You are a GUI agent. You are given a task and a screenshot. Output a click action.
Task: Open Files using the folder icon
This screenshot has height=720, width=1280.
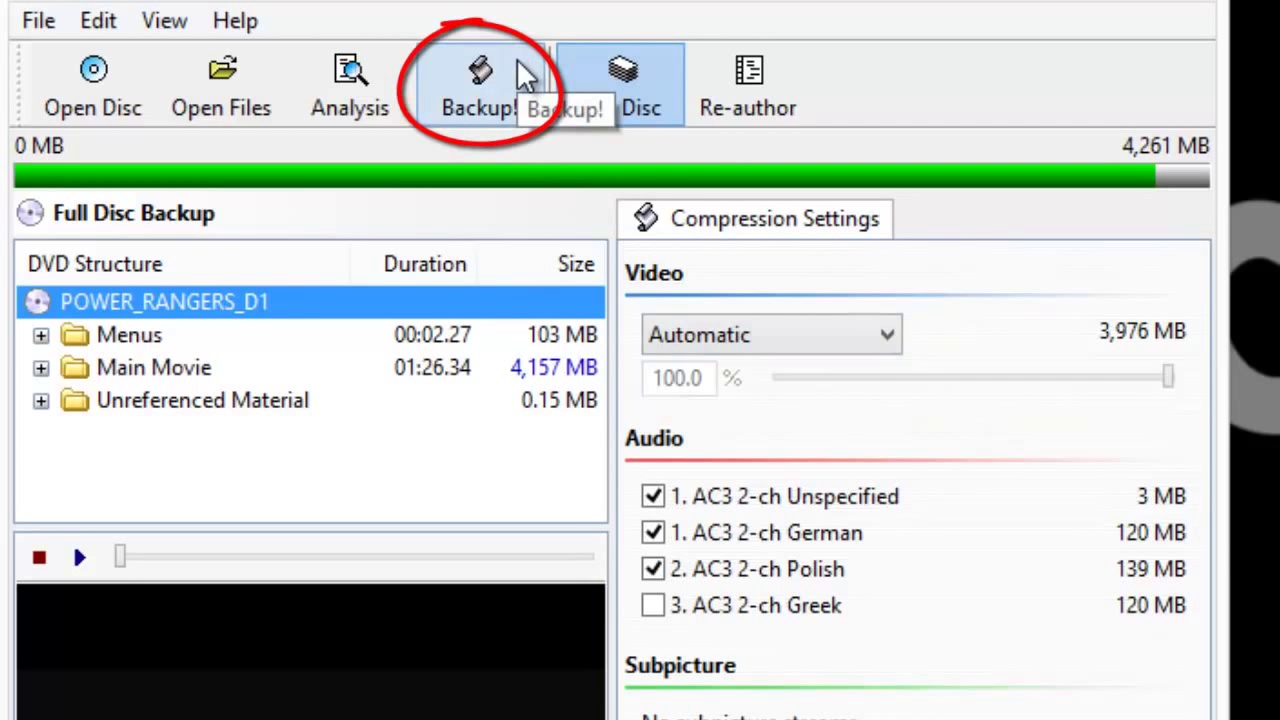[x=222, y=70]
